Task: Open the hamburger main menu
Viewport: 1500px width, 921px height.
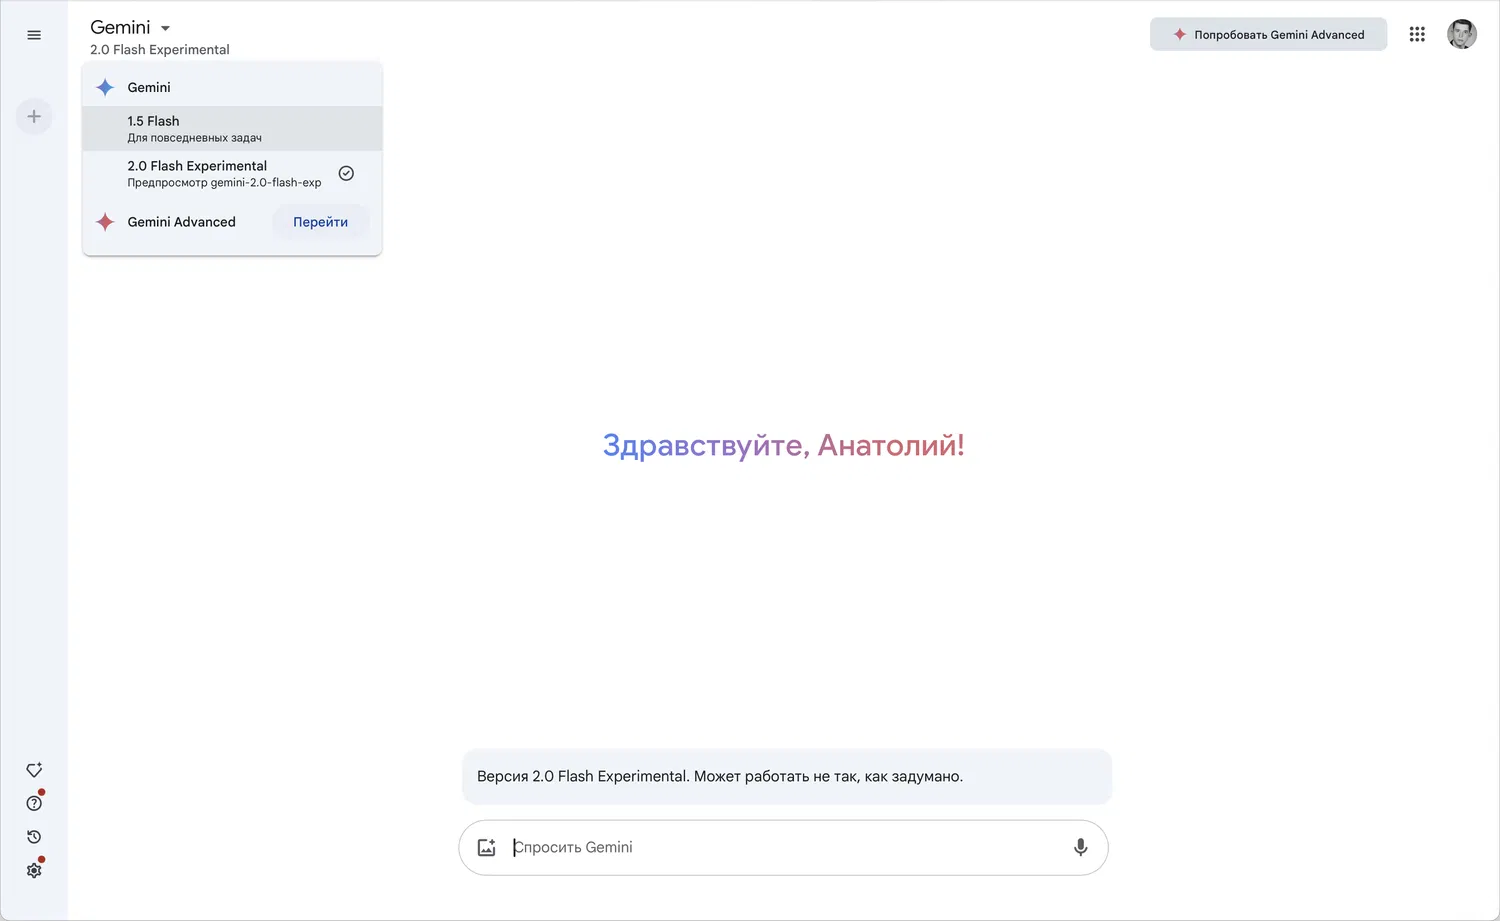Action: (x=34, y=35)
